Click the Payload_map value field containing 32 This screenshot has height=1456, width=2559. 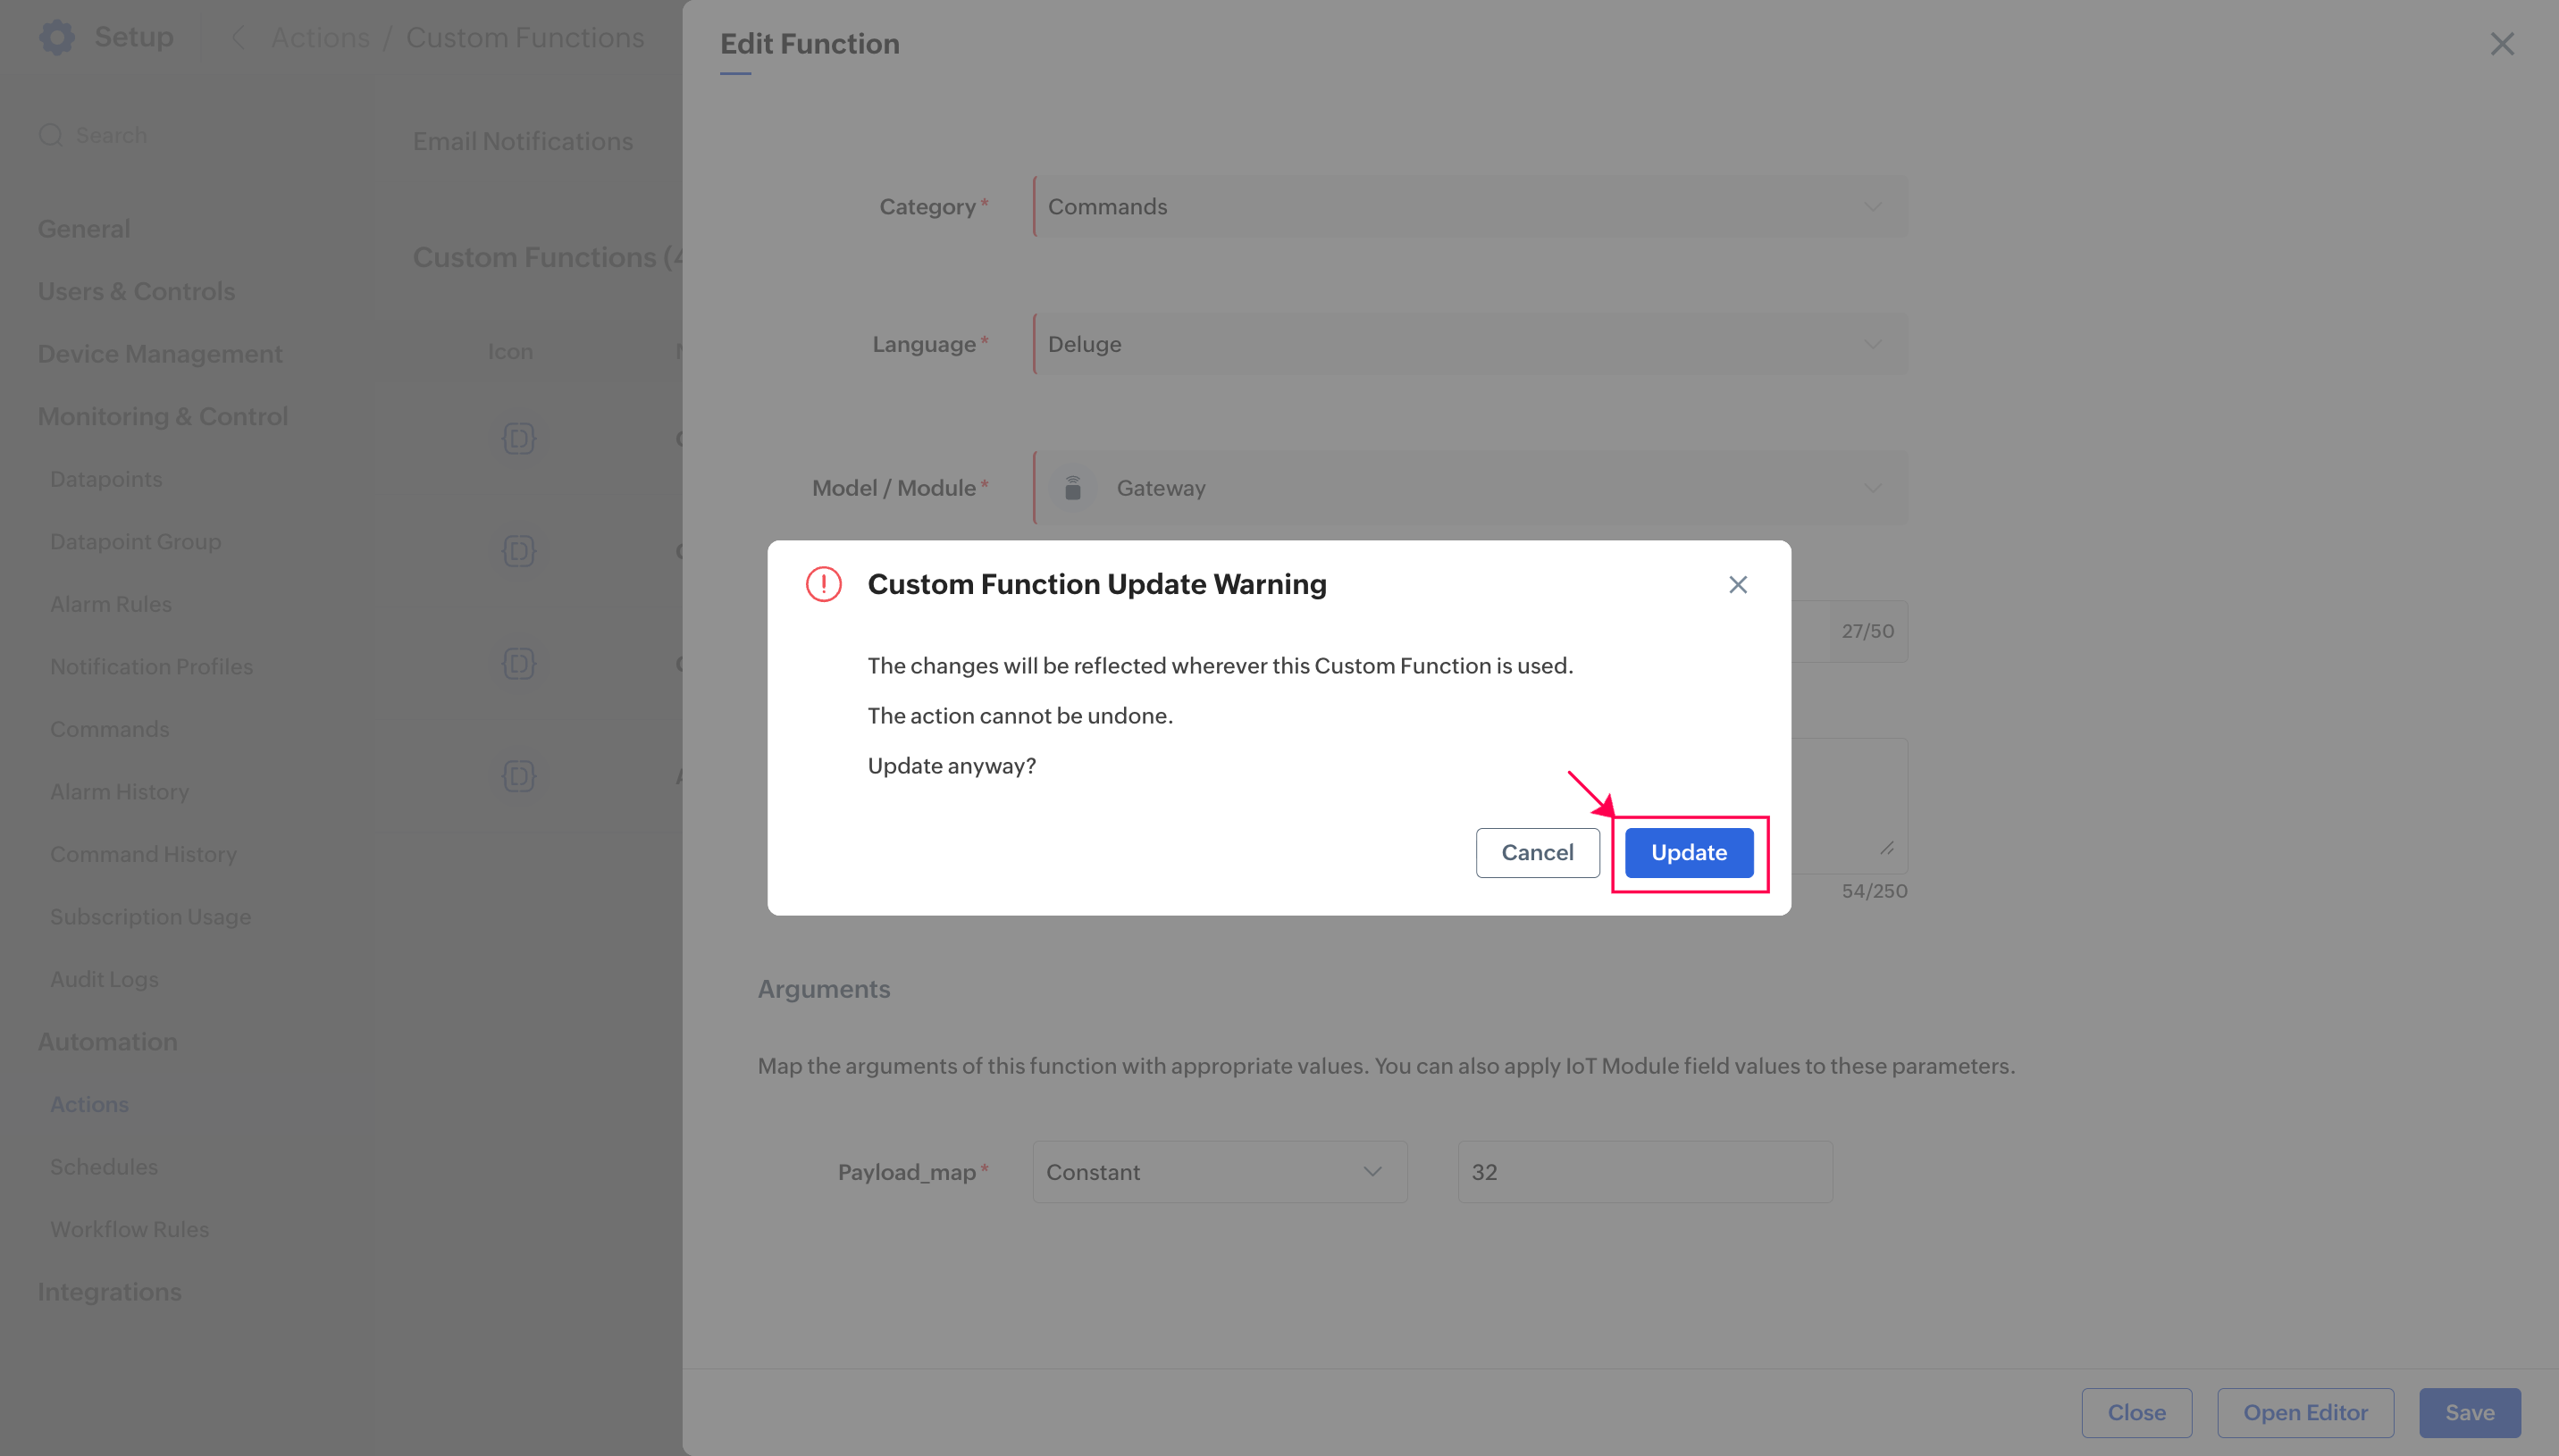point(1645,1172)
